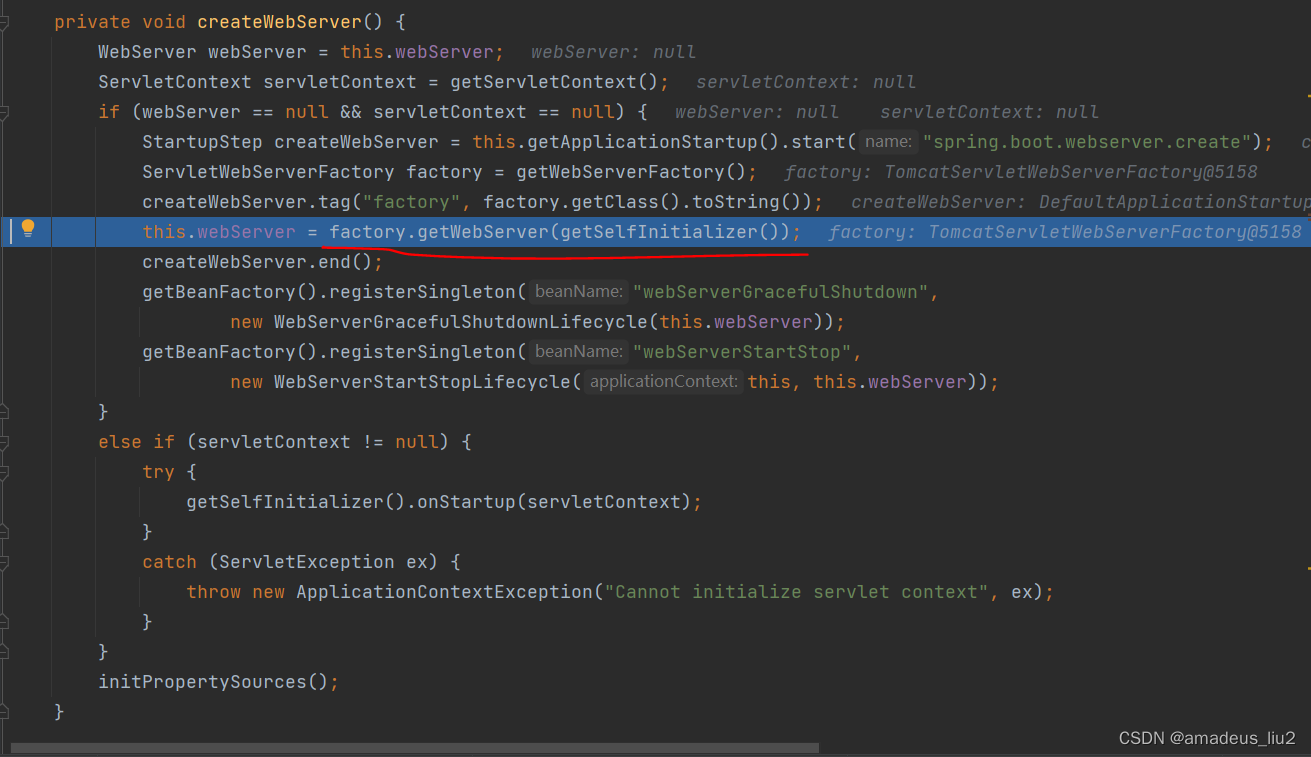Click 'servletContext != null' condition
The image size is (1311, 757).
[x=318, y=442]
